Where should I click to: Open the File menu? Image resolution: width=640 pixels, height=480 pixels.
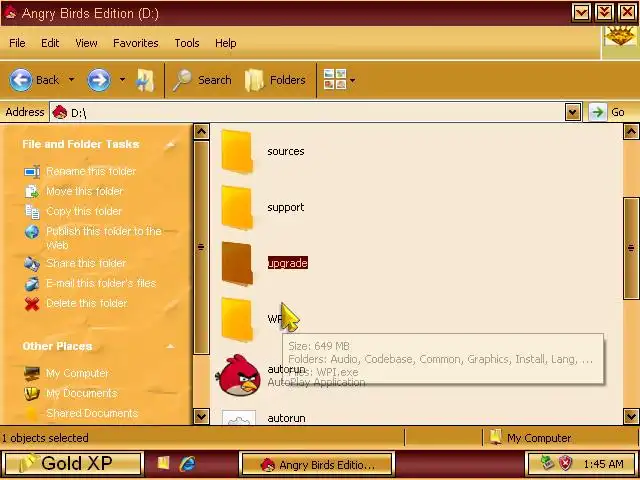[x=17, y=43]
